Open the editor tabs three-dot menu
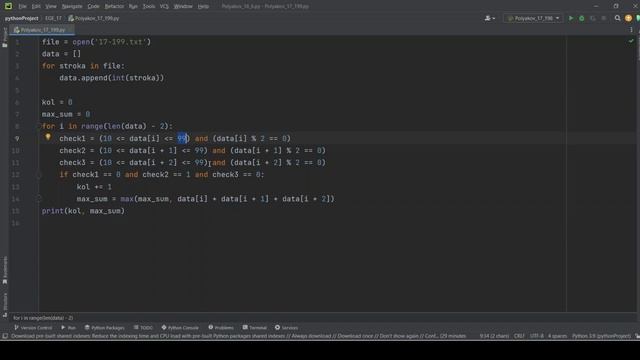 (x=631, y=30)
